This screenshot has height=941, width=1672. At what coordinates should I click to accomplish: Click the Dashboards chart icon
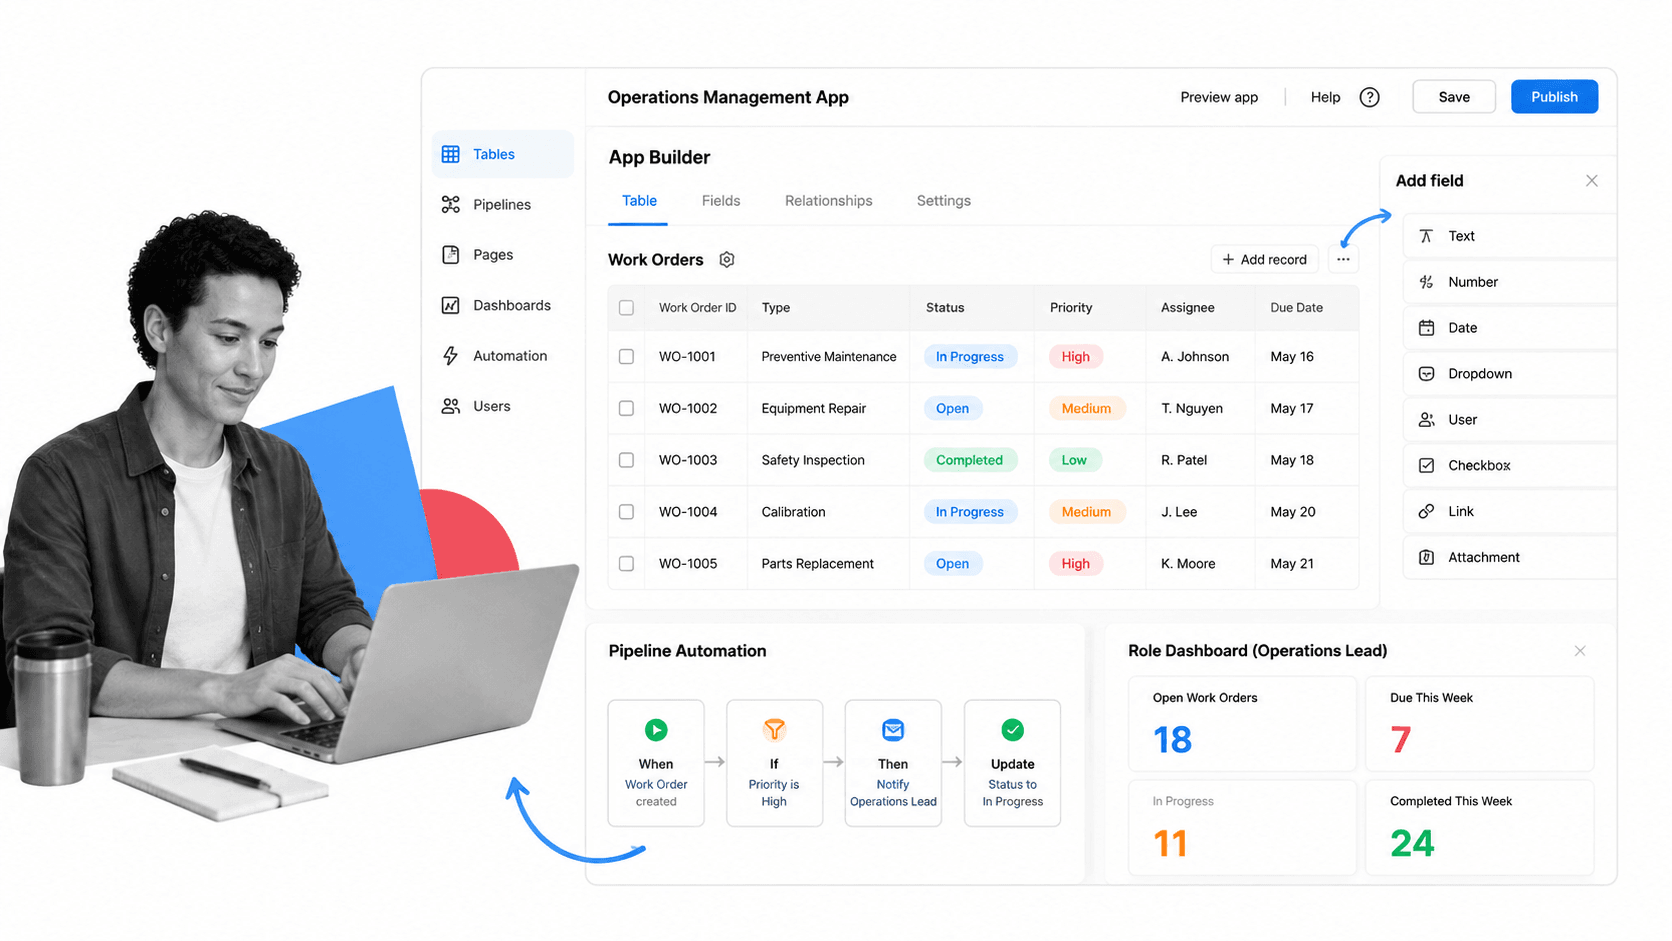coord(451,305)
